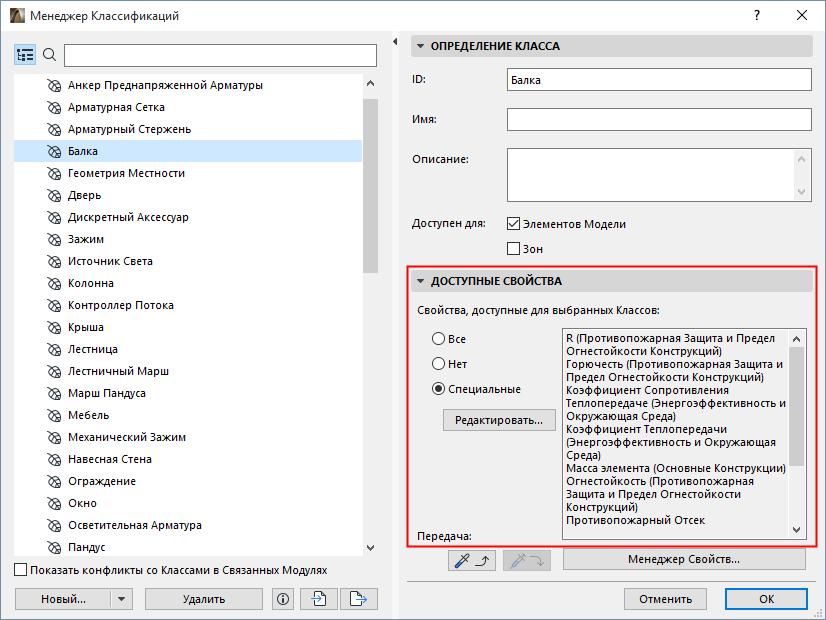Open Менеджер Свойств... button
826x620 pixels.
[x=684, y=559]
